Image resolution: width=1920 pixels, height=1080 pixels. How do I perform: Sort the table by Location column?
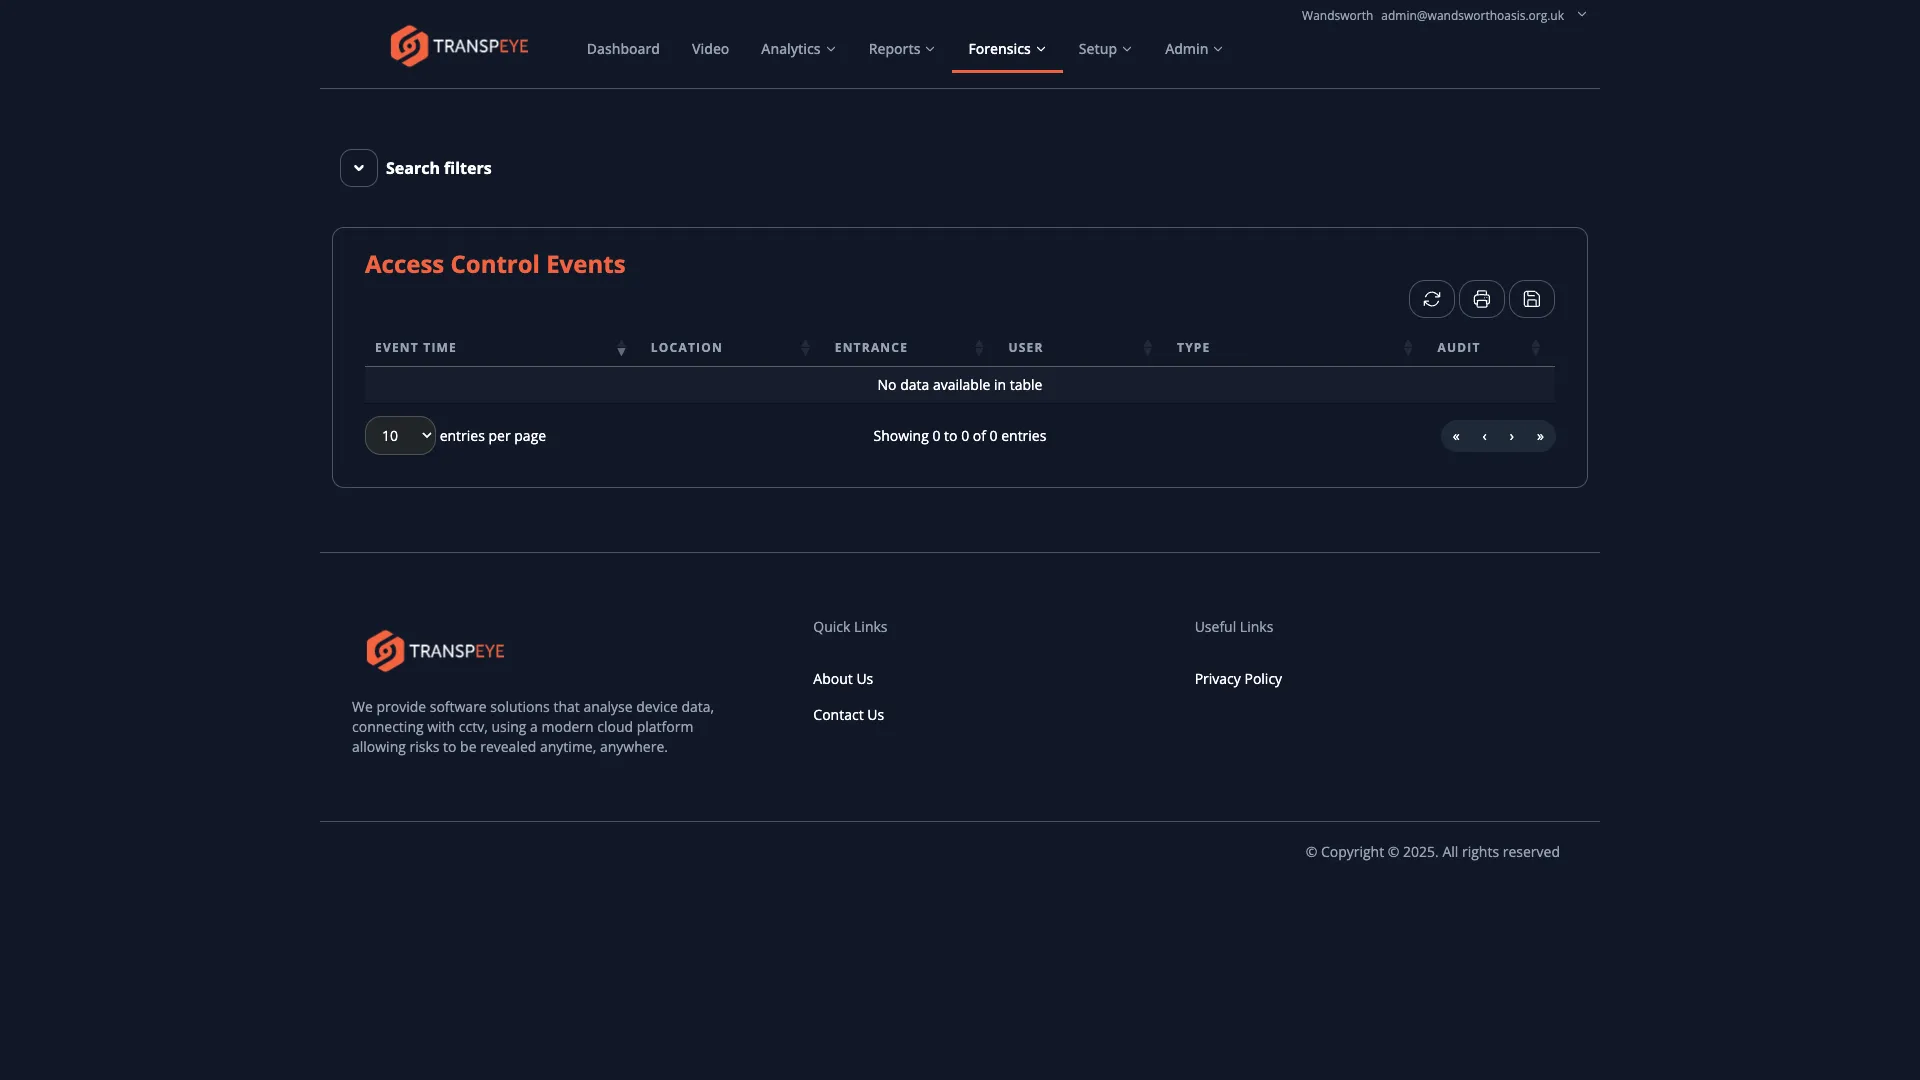(x=686, y=347)
